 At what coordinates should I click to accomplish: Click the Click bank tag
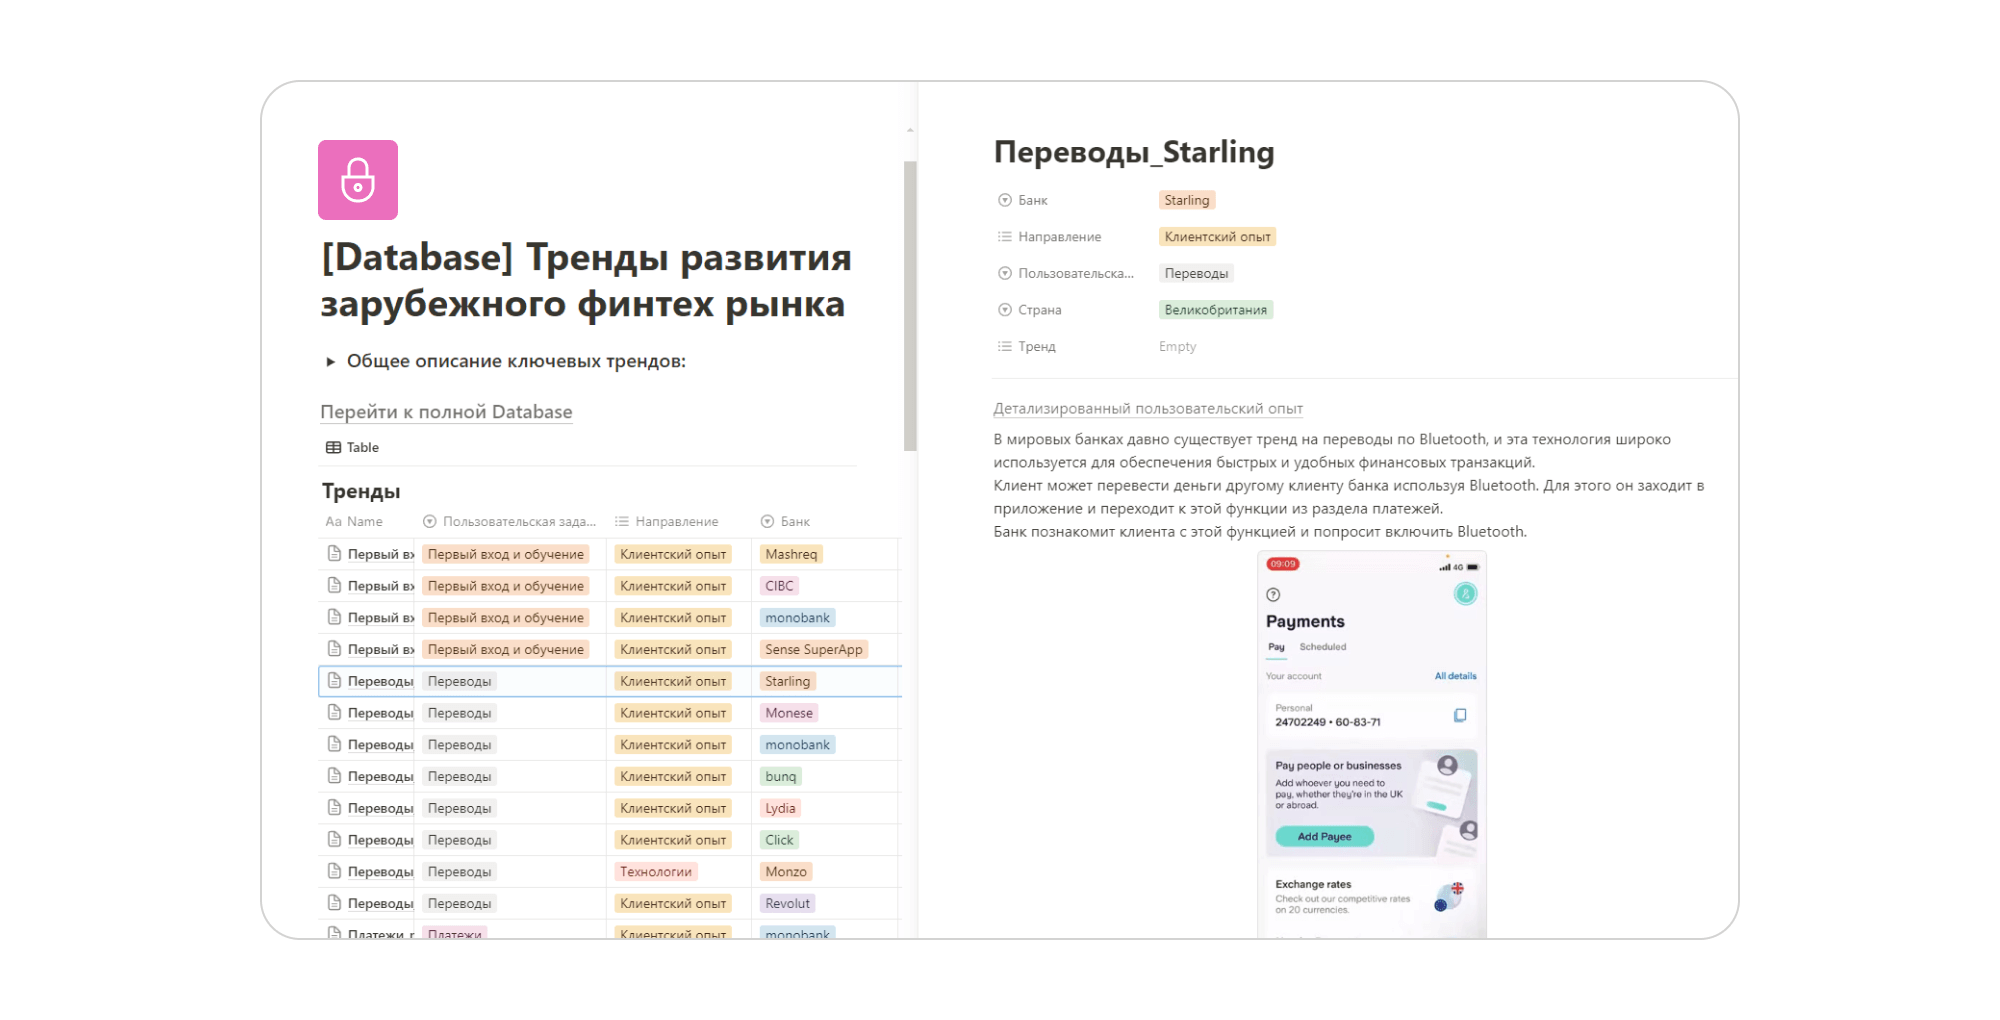[779, 841]
